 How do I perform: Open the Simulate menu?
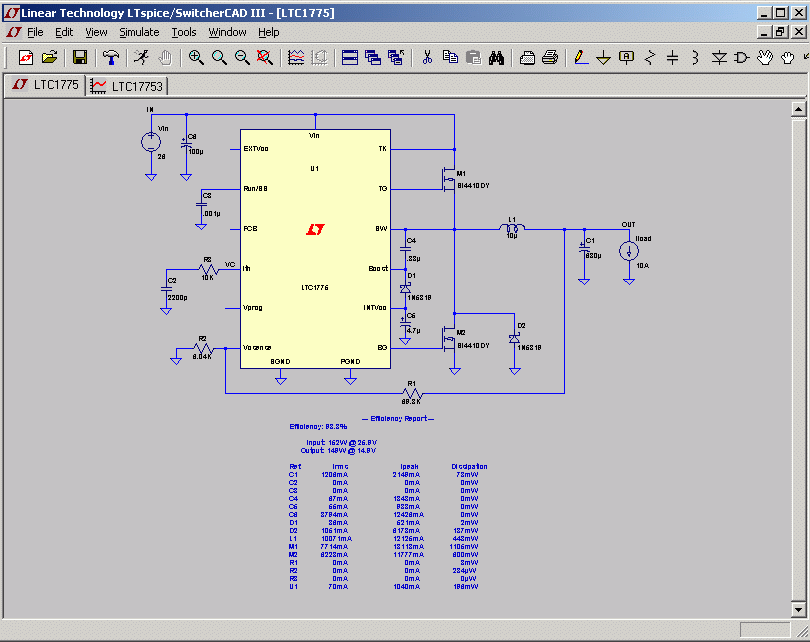[x=139, y=32]
